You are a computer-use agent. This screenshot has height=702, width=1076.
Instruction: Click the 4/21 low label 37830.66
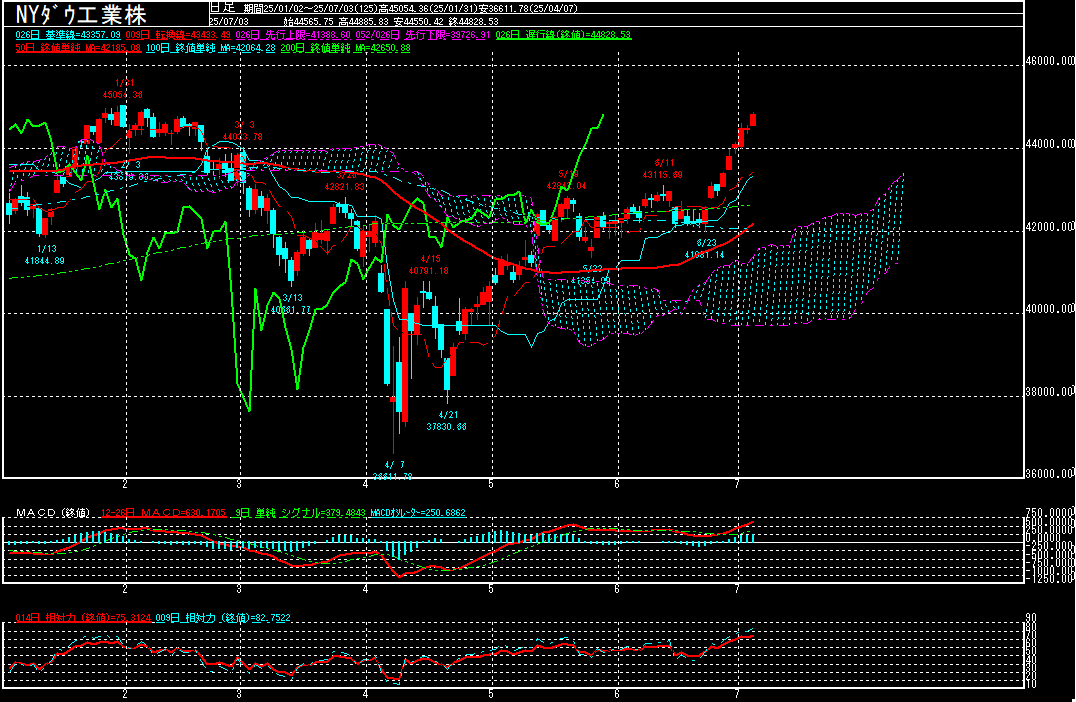(x=447, y=421)
